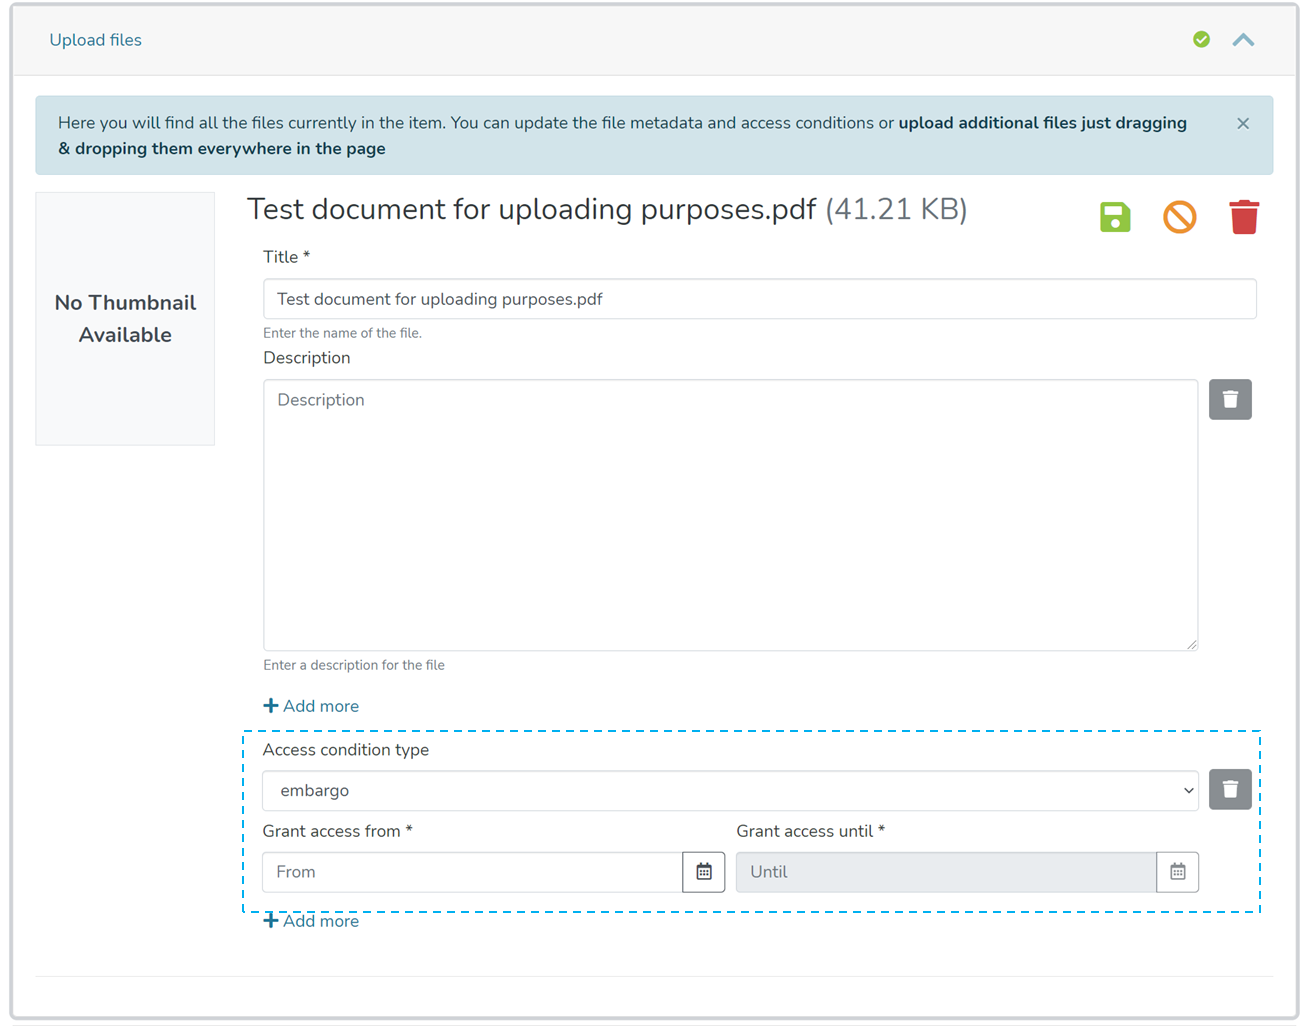The image size is (1312, 1026).
Task: Open the calendar for Grant access until
Action: tap(1178, 872)
